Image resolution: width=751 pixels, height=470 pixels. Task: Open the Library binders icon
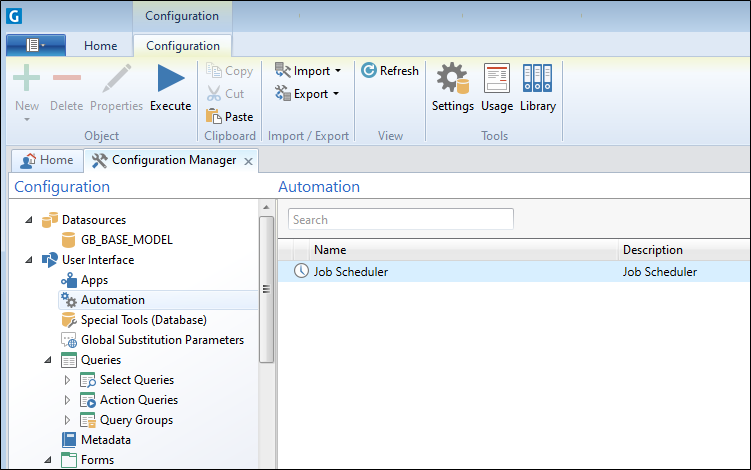[537, 78]
